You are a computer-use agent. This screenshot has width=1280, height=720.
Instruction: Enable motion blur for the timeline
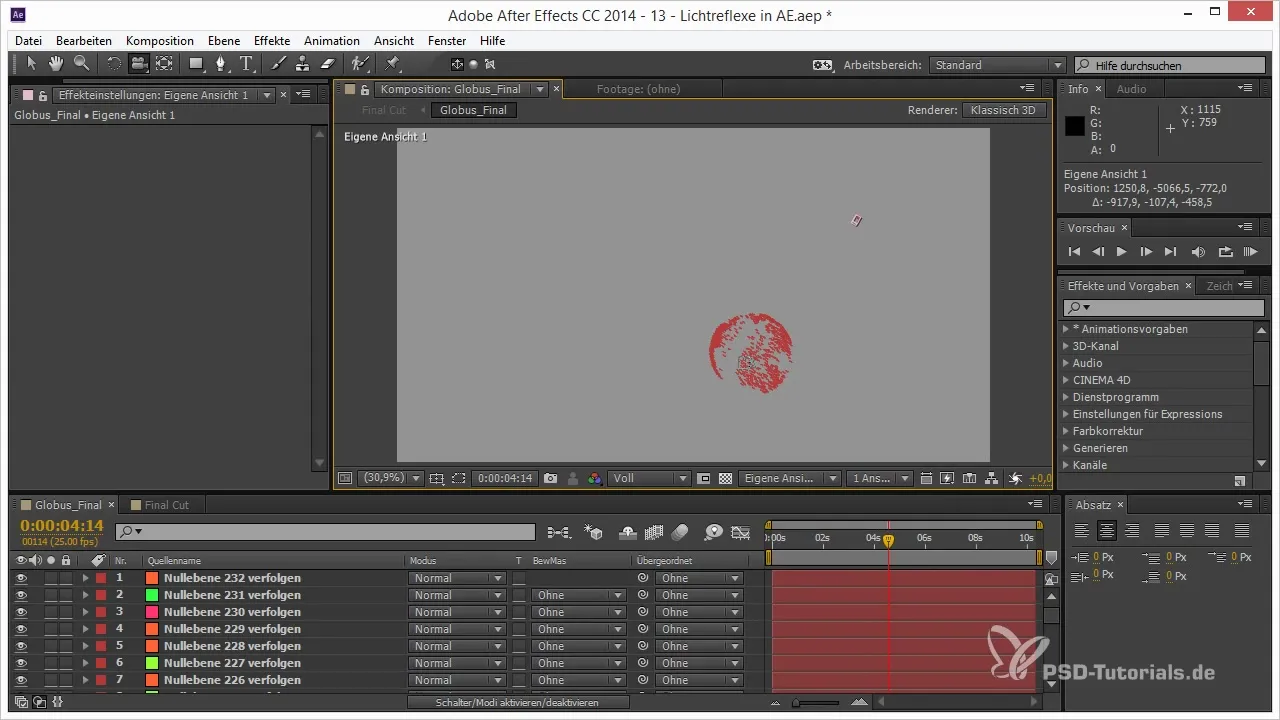pyautogui.click(x=680, y=532)
